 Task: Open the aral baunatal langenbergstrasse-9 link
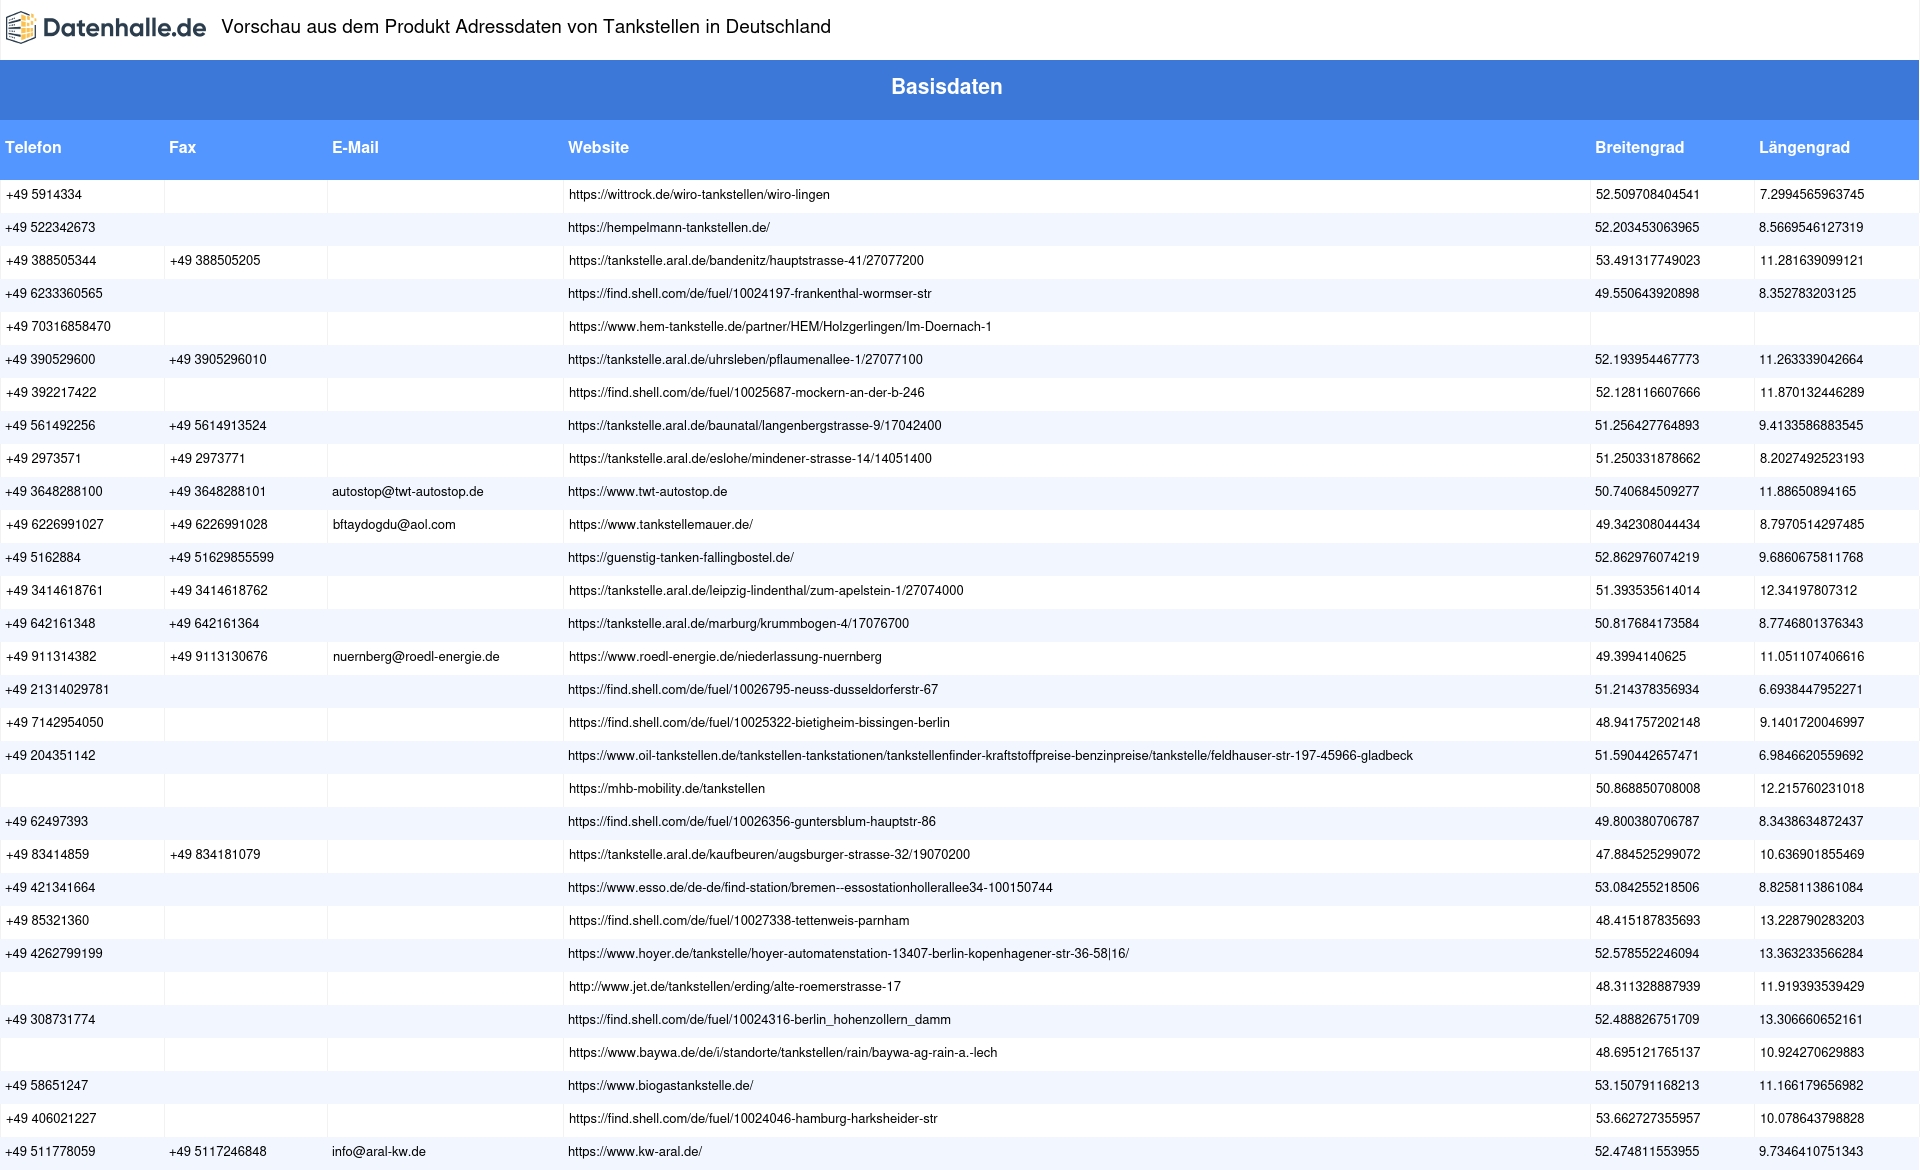click(x=755, y=426)
